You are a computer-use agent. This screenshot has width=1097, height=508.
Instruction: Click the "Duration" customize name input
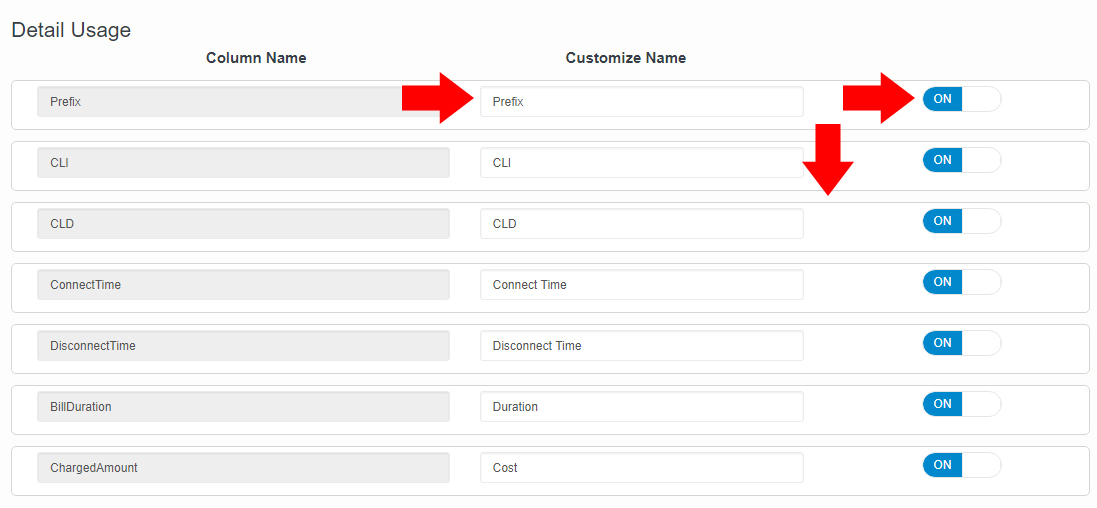[x=641, y=407]
